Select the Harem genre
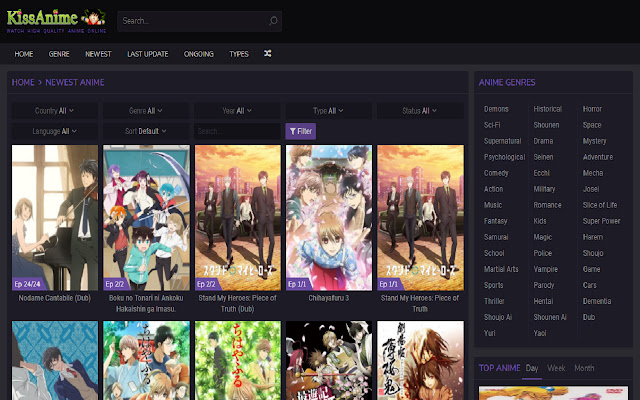The height and width of the screenshot is (400, 640). pyautogui.click(x=592, y=237)
